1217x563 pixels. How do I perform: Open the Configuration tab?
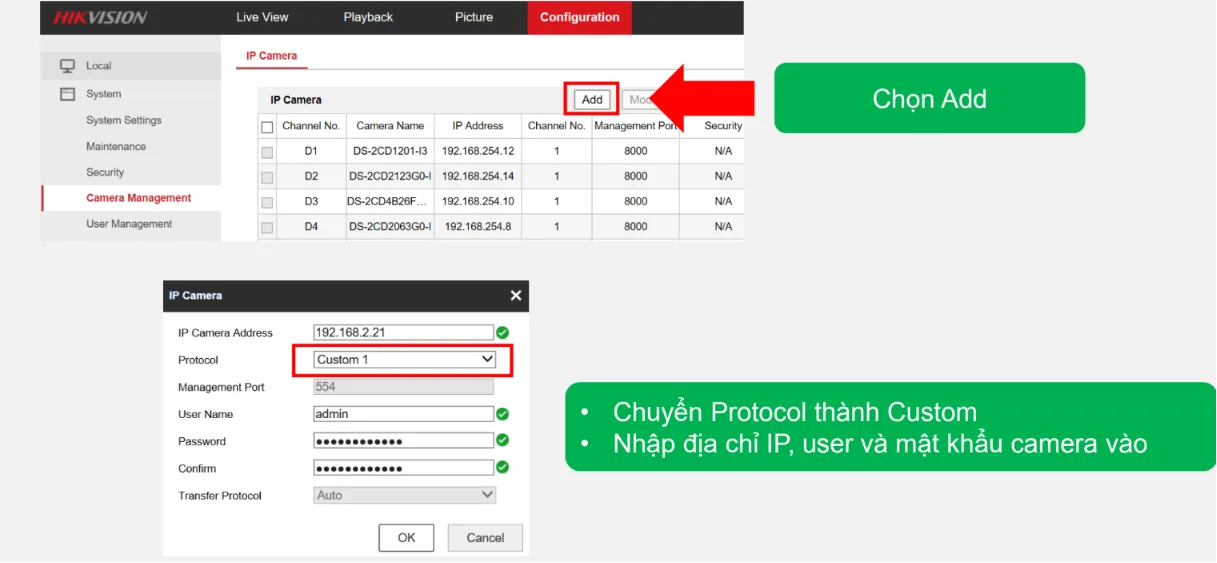[580, 17]
